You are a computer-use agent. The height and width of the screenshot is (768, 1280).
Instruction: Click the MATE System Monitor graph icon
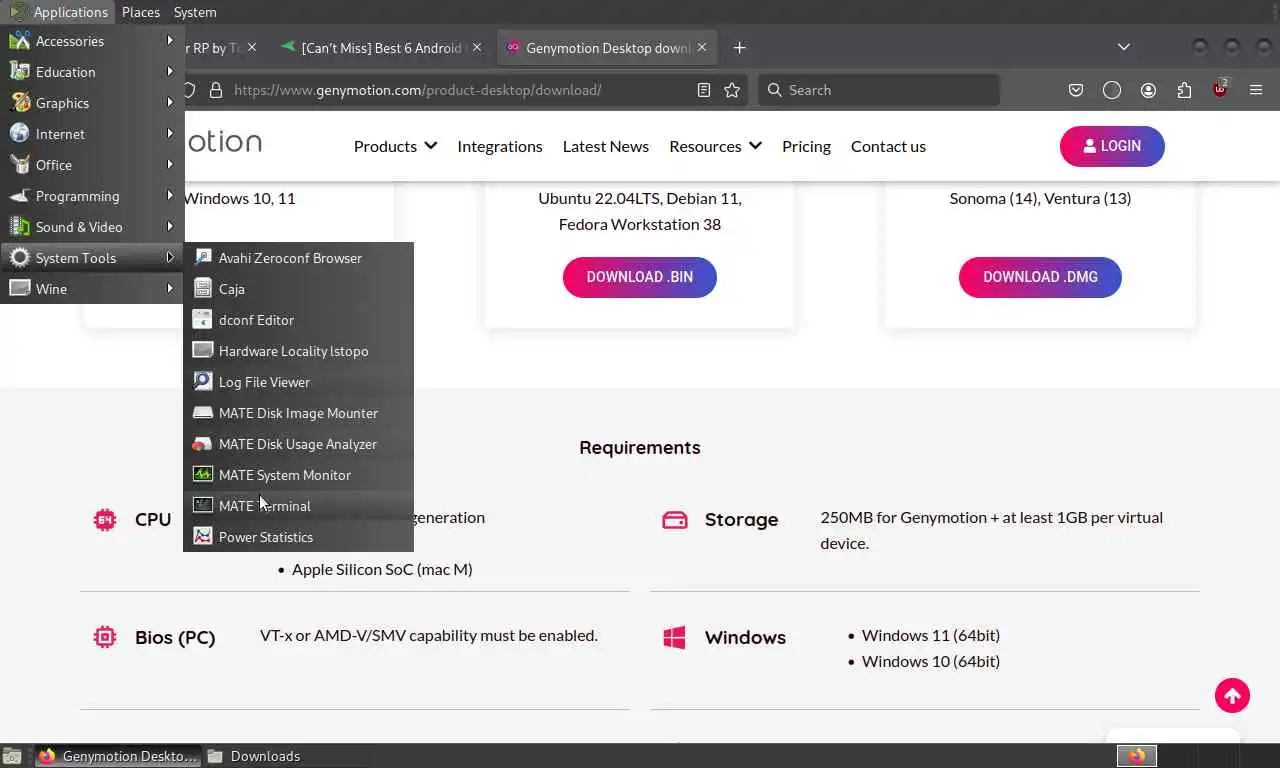[203, 475]
